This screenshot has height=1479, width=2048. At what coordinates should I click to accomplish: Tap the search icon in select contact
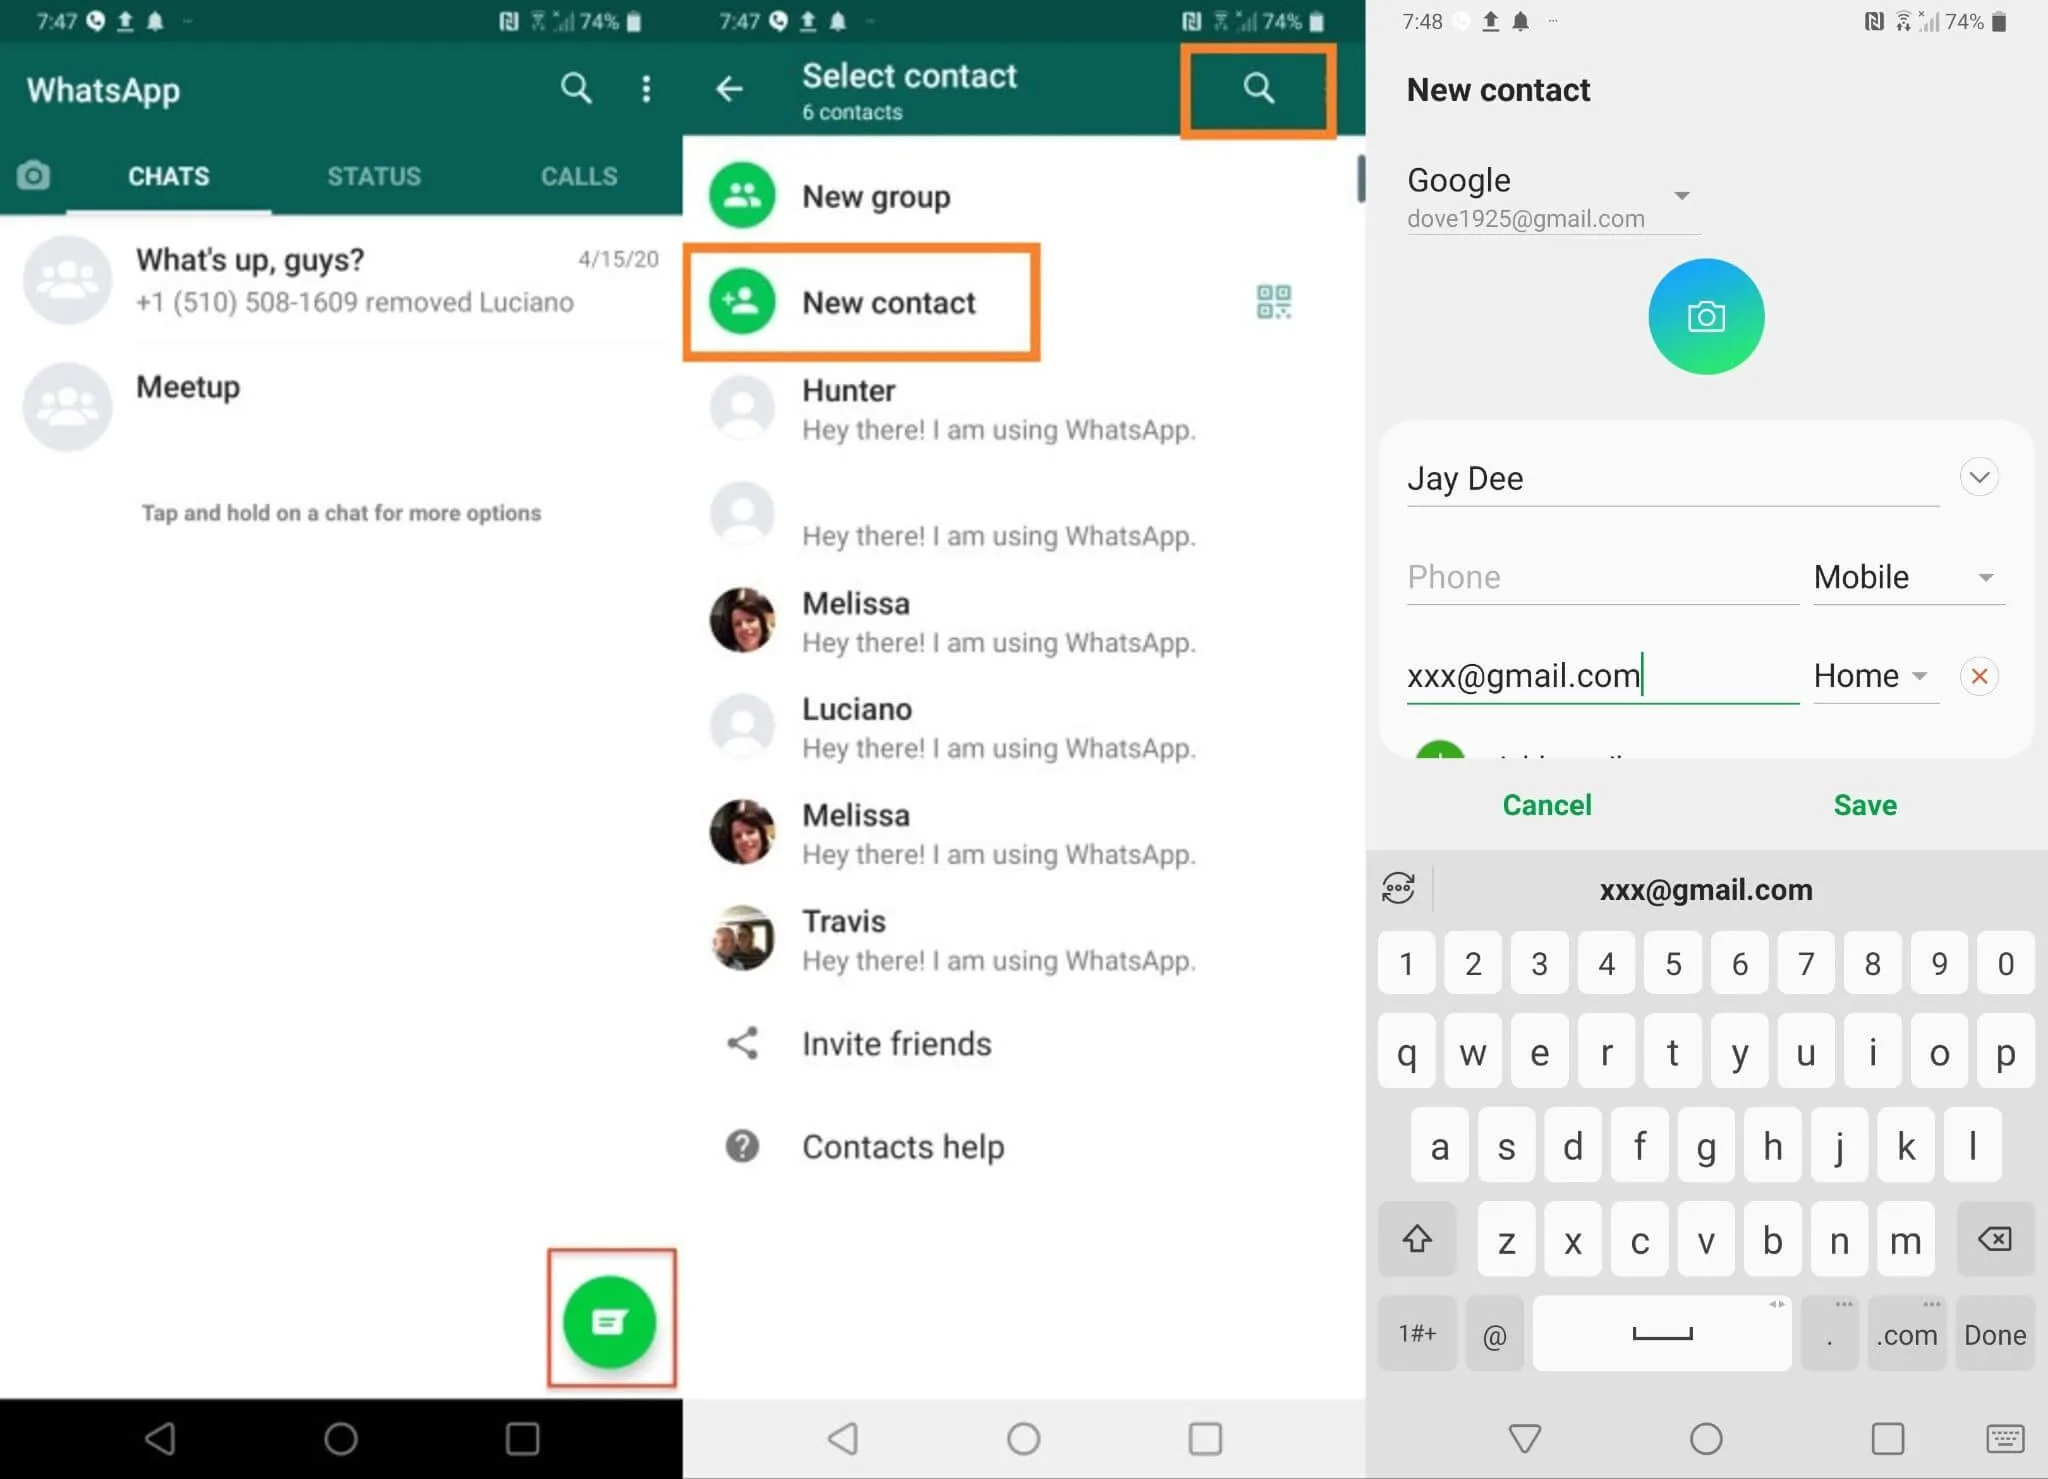(1258, 87)
